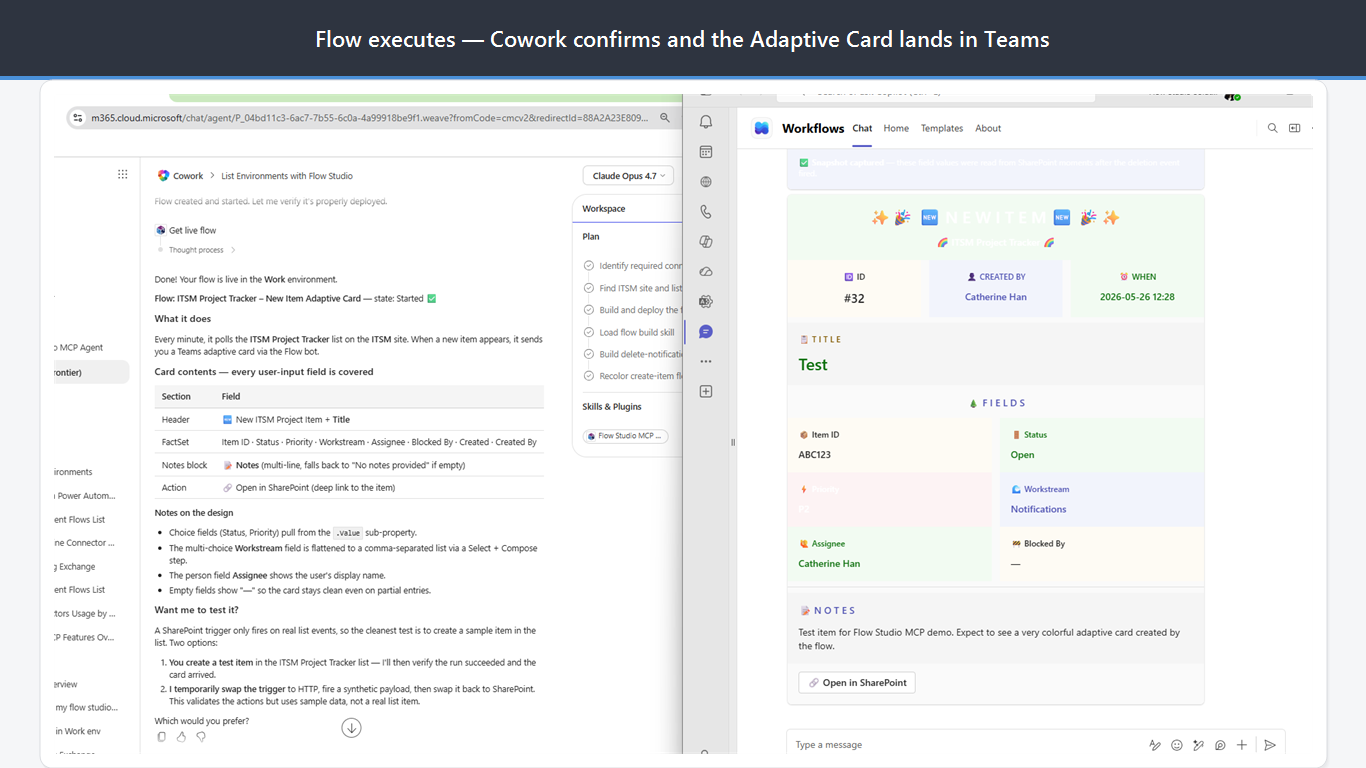Click search magnifier in Workflows header
1366x768 pixels.
click(x=1273, y=128)
